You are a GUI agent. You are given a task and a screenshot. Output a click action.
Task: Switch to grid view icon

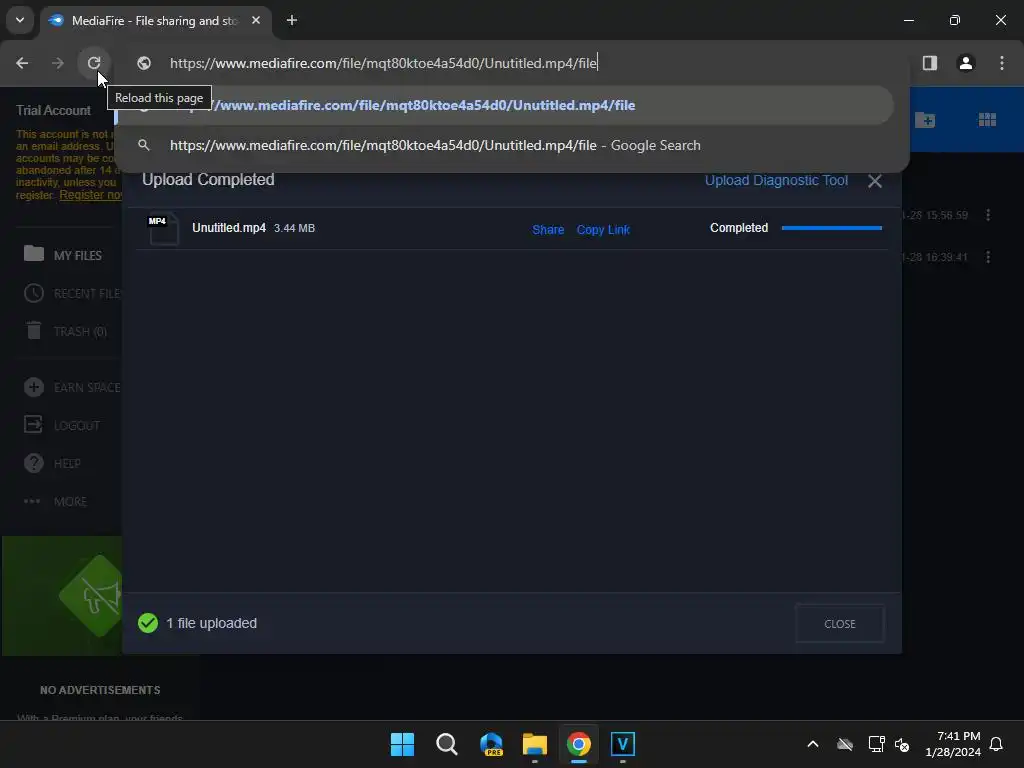987,120
